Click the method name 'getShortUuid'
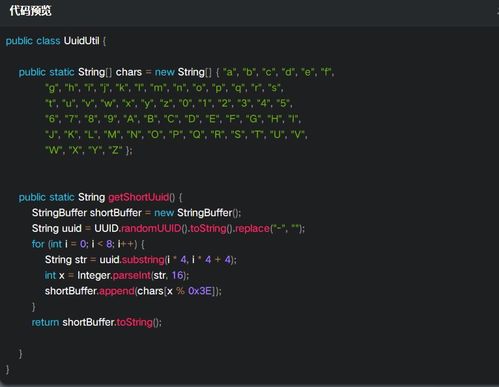The image size is (499, 387). pos(138,197)
